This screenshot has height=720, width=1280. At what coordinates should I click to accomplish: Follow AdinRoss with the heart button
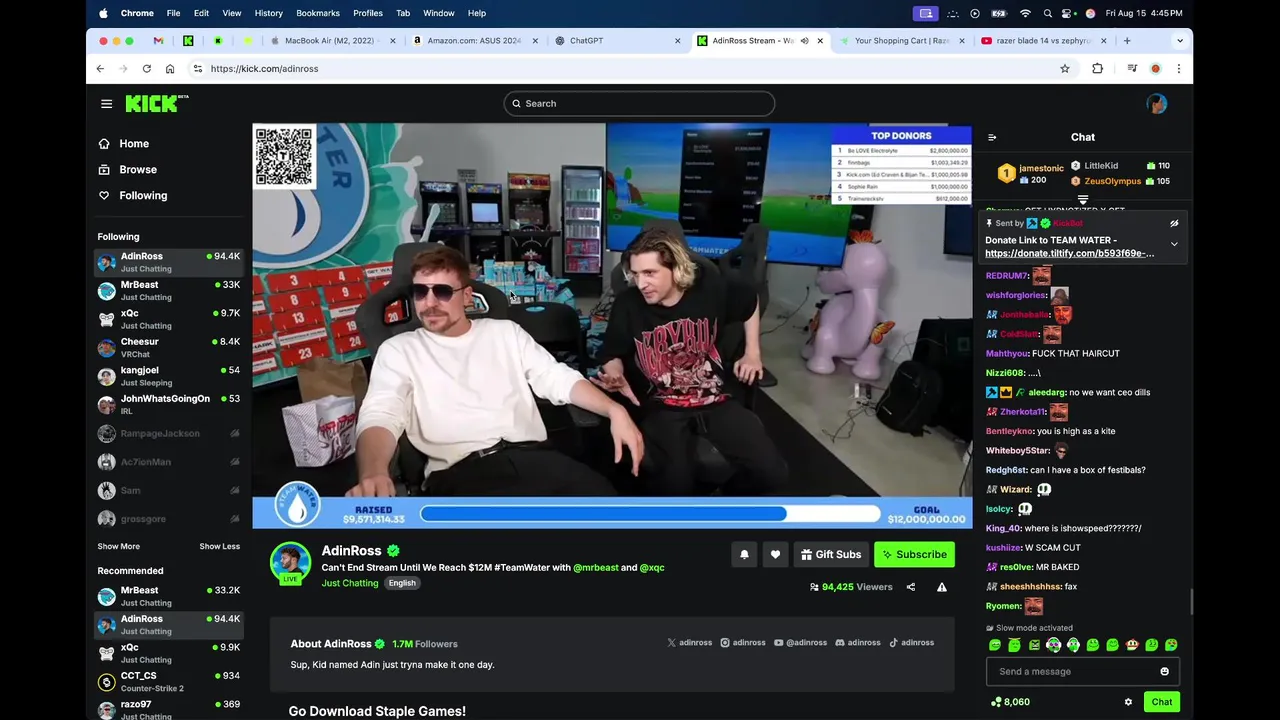pos(775,554)
